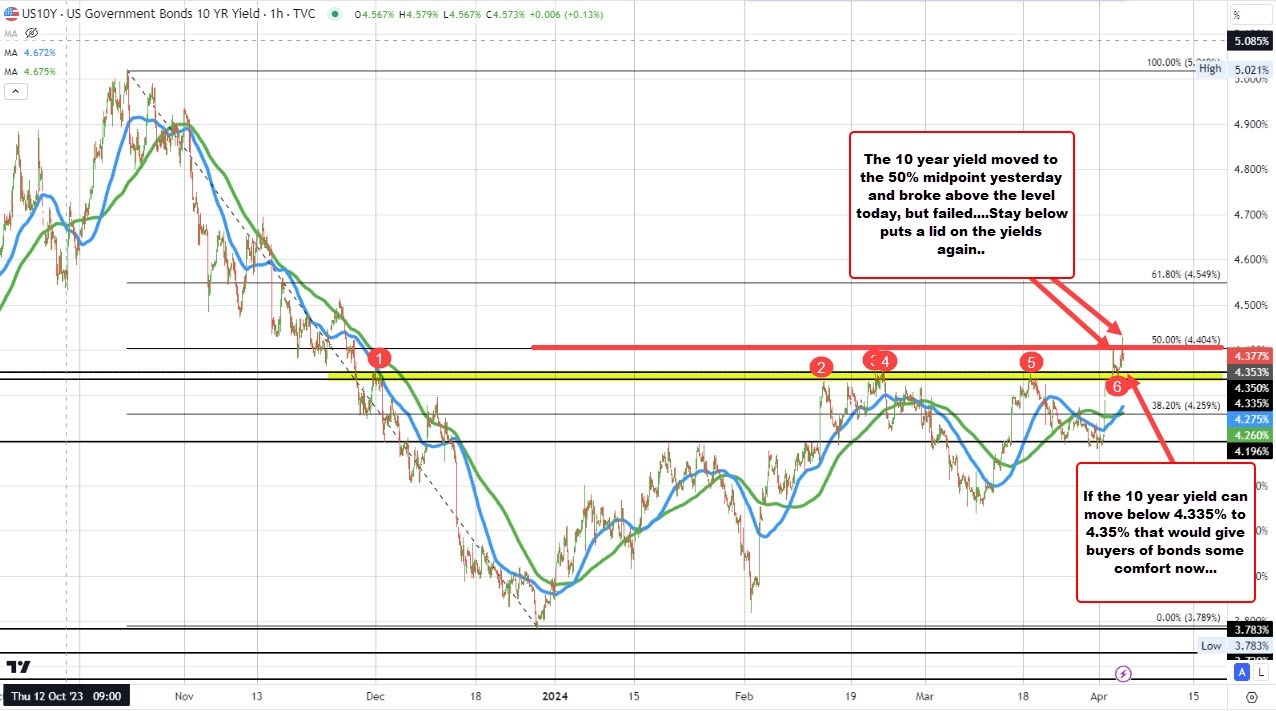Click the yellow highlighted support zone band
1276x711 pixels.
(600, 375)
